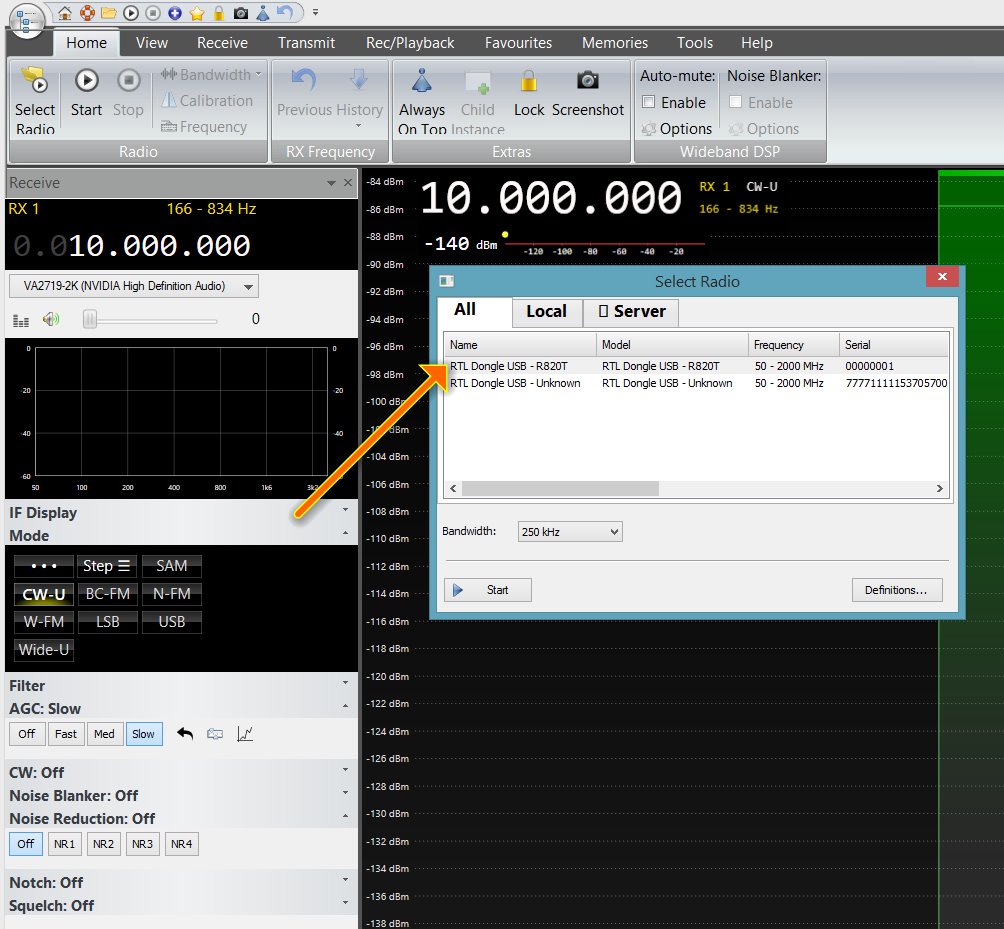1004x929 pixels.
Task: Open the Transmit ribbon tab
Action: point(306,43)
